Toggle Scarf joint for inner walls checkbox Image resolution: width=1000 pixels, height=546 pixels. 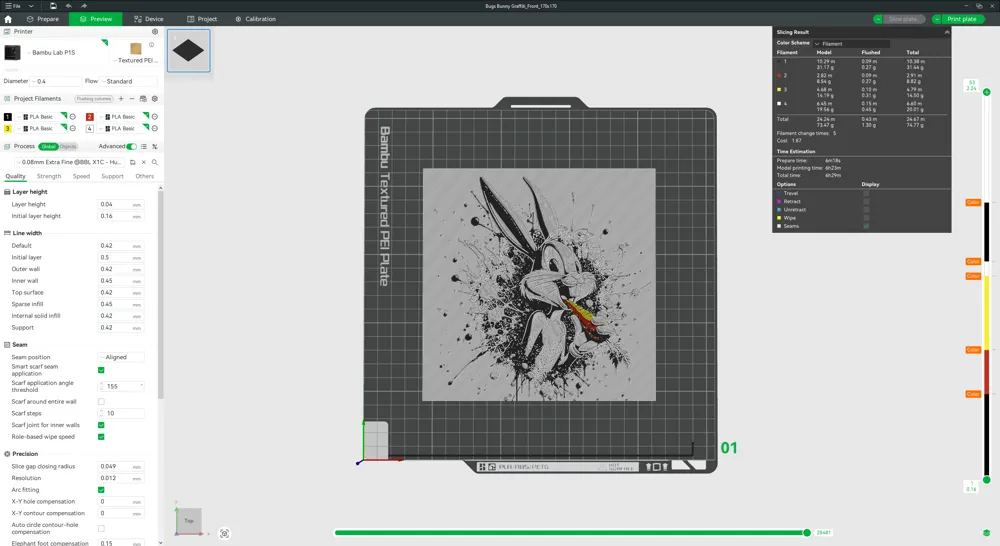click(101, 425)
